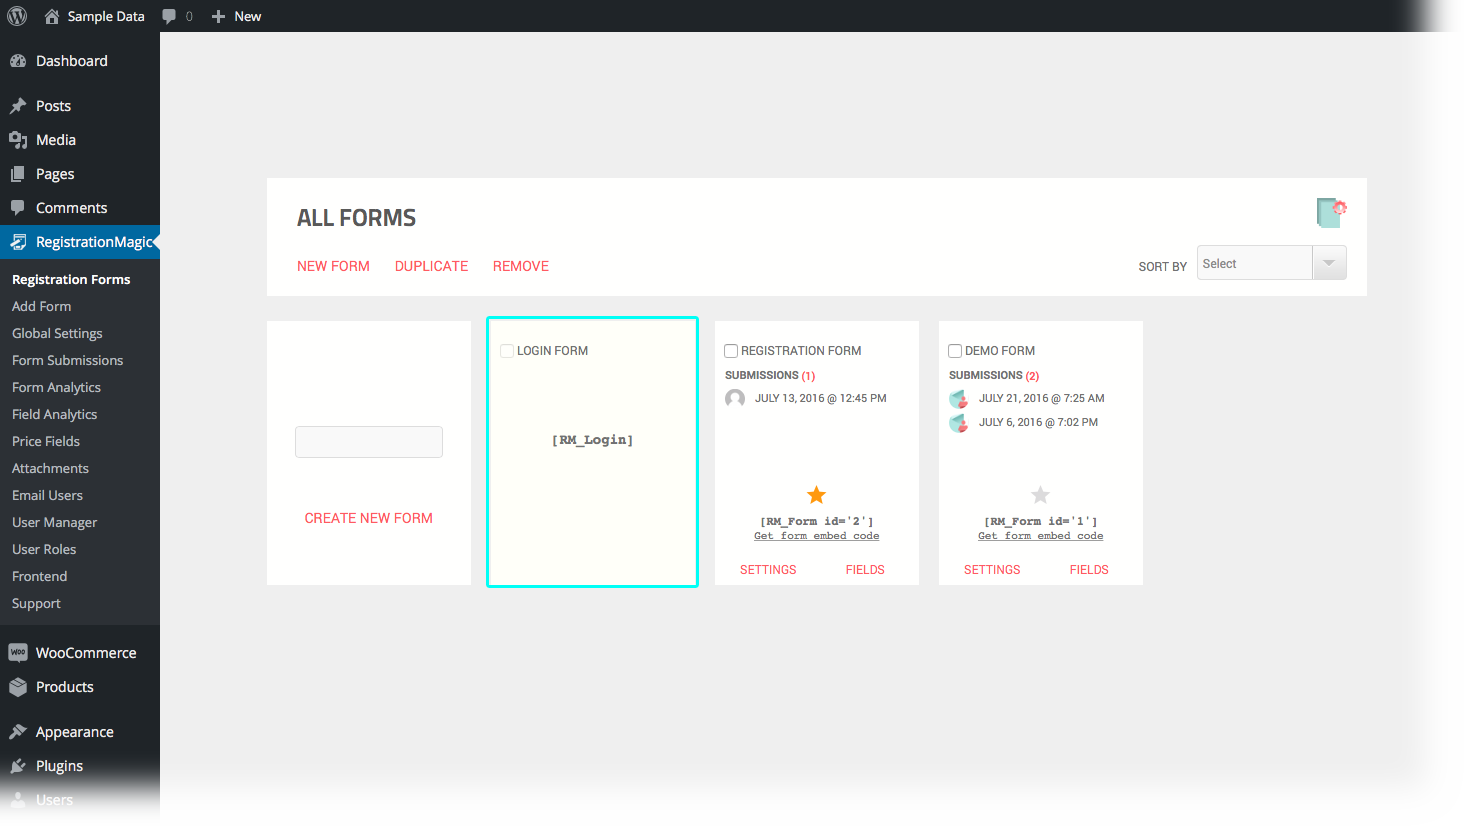Viewport: 1464px width, 826px height.
Task: Tick the Registration Form checkbox
Action: 731,351
